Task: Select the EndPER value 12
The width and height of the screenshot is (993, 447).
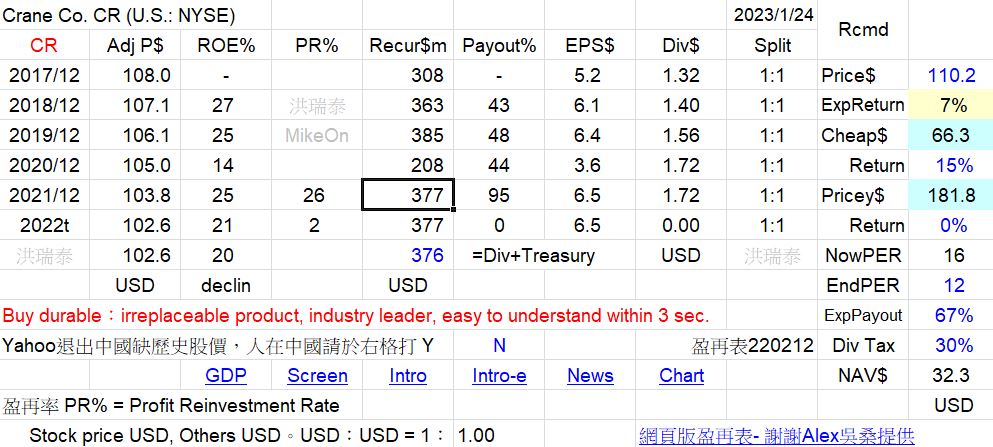Action: coord(951,286)
